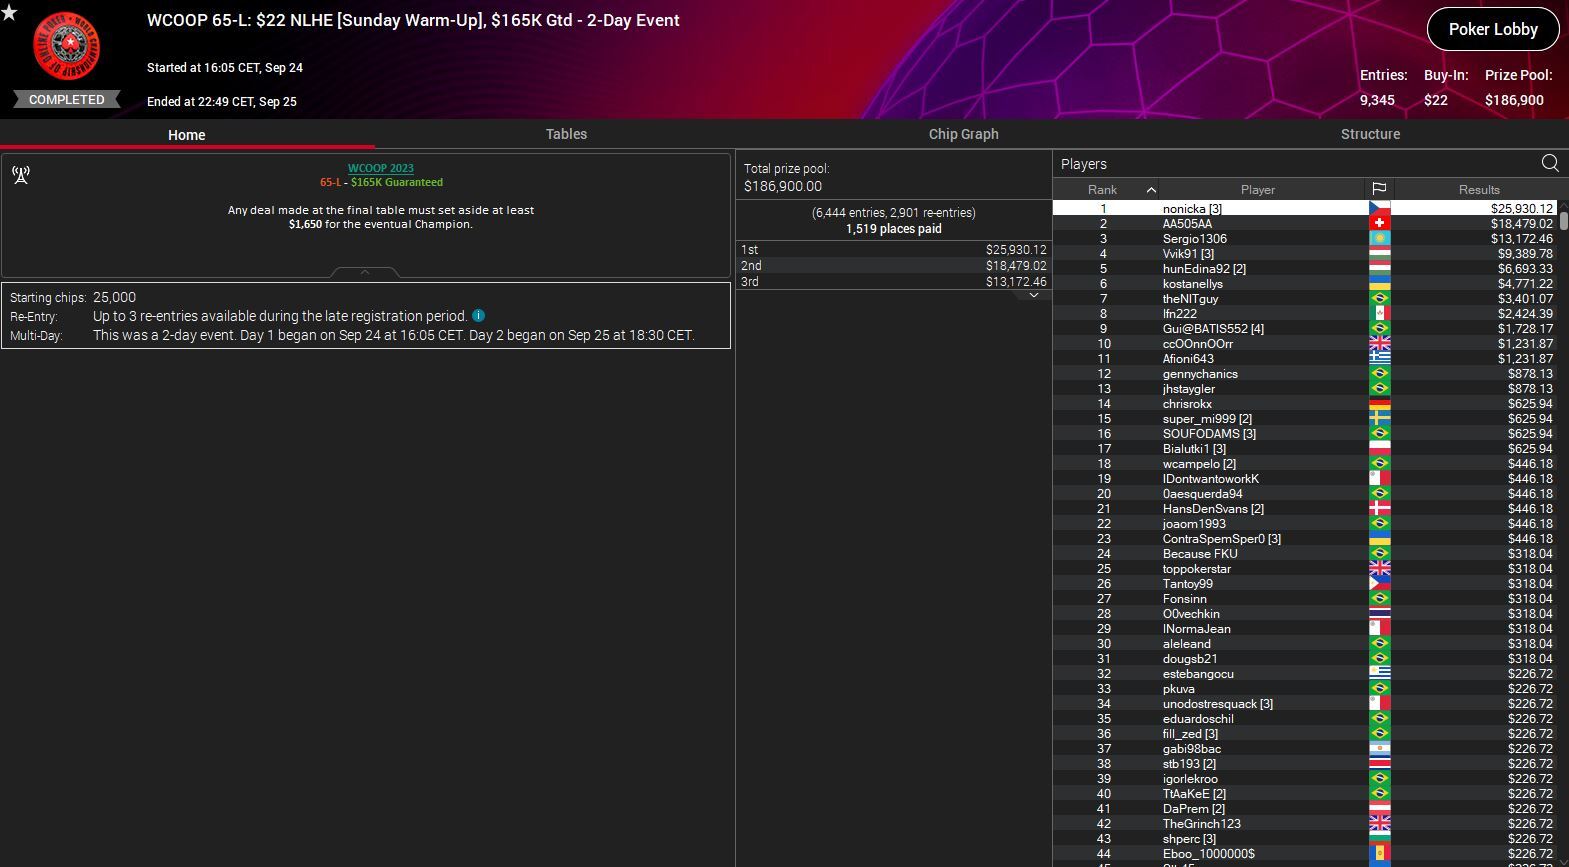Select player Eboo_1000000$
The width and height of the screenshot is (1569, 867).
coord(1209,853)
